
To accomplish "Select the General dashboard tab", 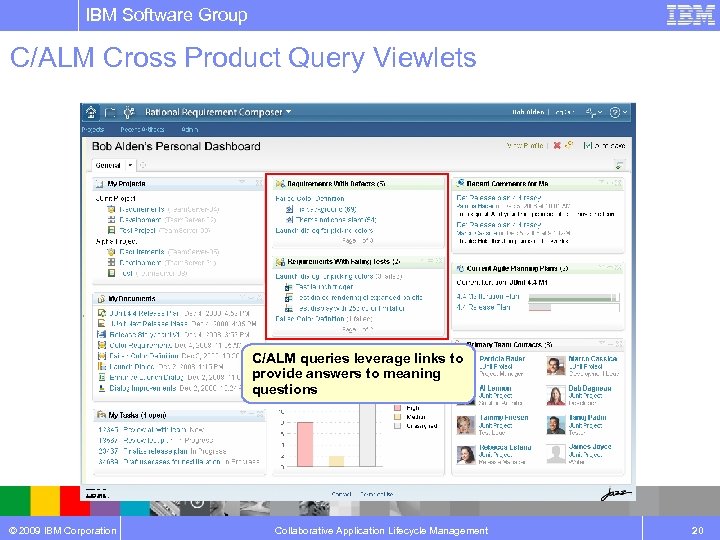I will coord(108,165).
